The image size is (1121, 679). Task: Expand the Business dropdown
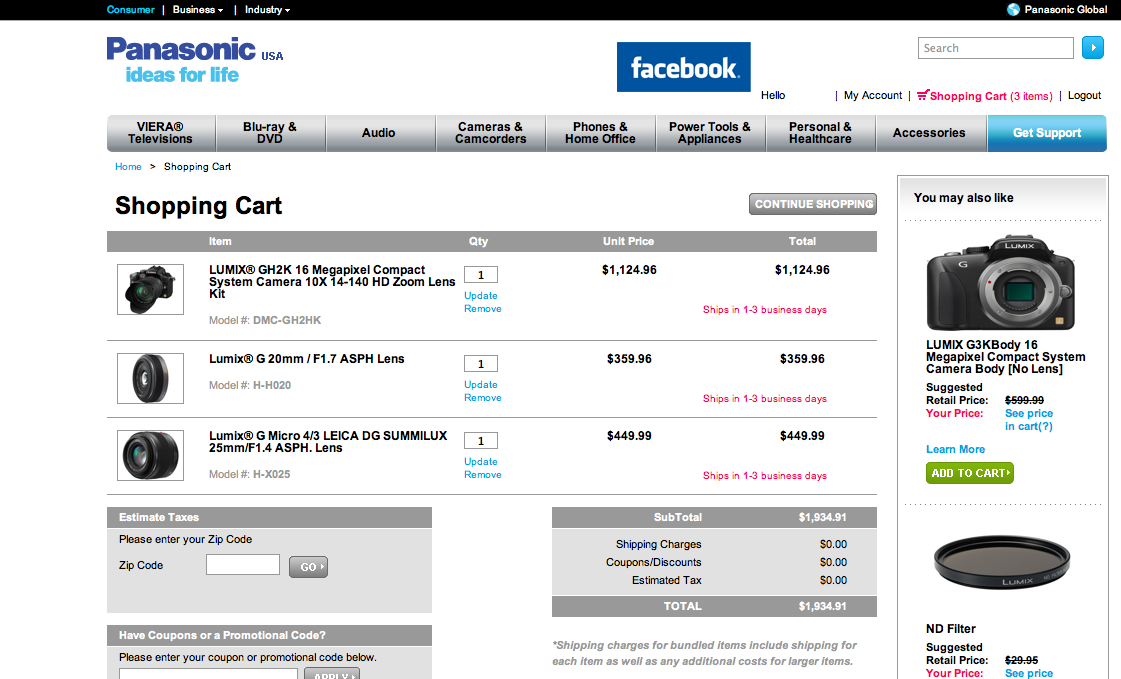(197, 10)
